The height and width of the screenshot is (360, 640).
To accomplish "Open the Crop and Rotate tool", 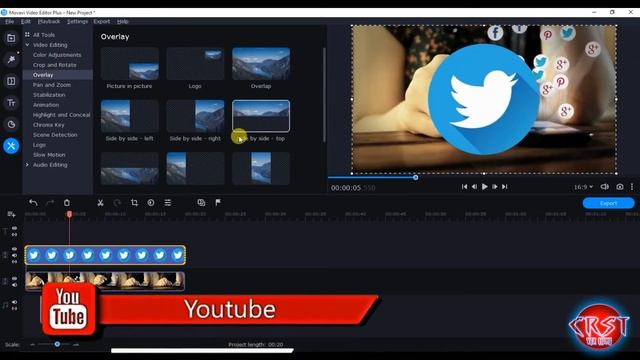I will coord(55,65).
